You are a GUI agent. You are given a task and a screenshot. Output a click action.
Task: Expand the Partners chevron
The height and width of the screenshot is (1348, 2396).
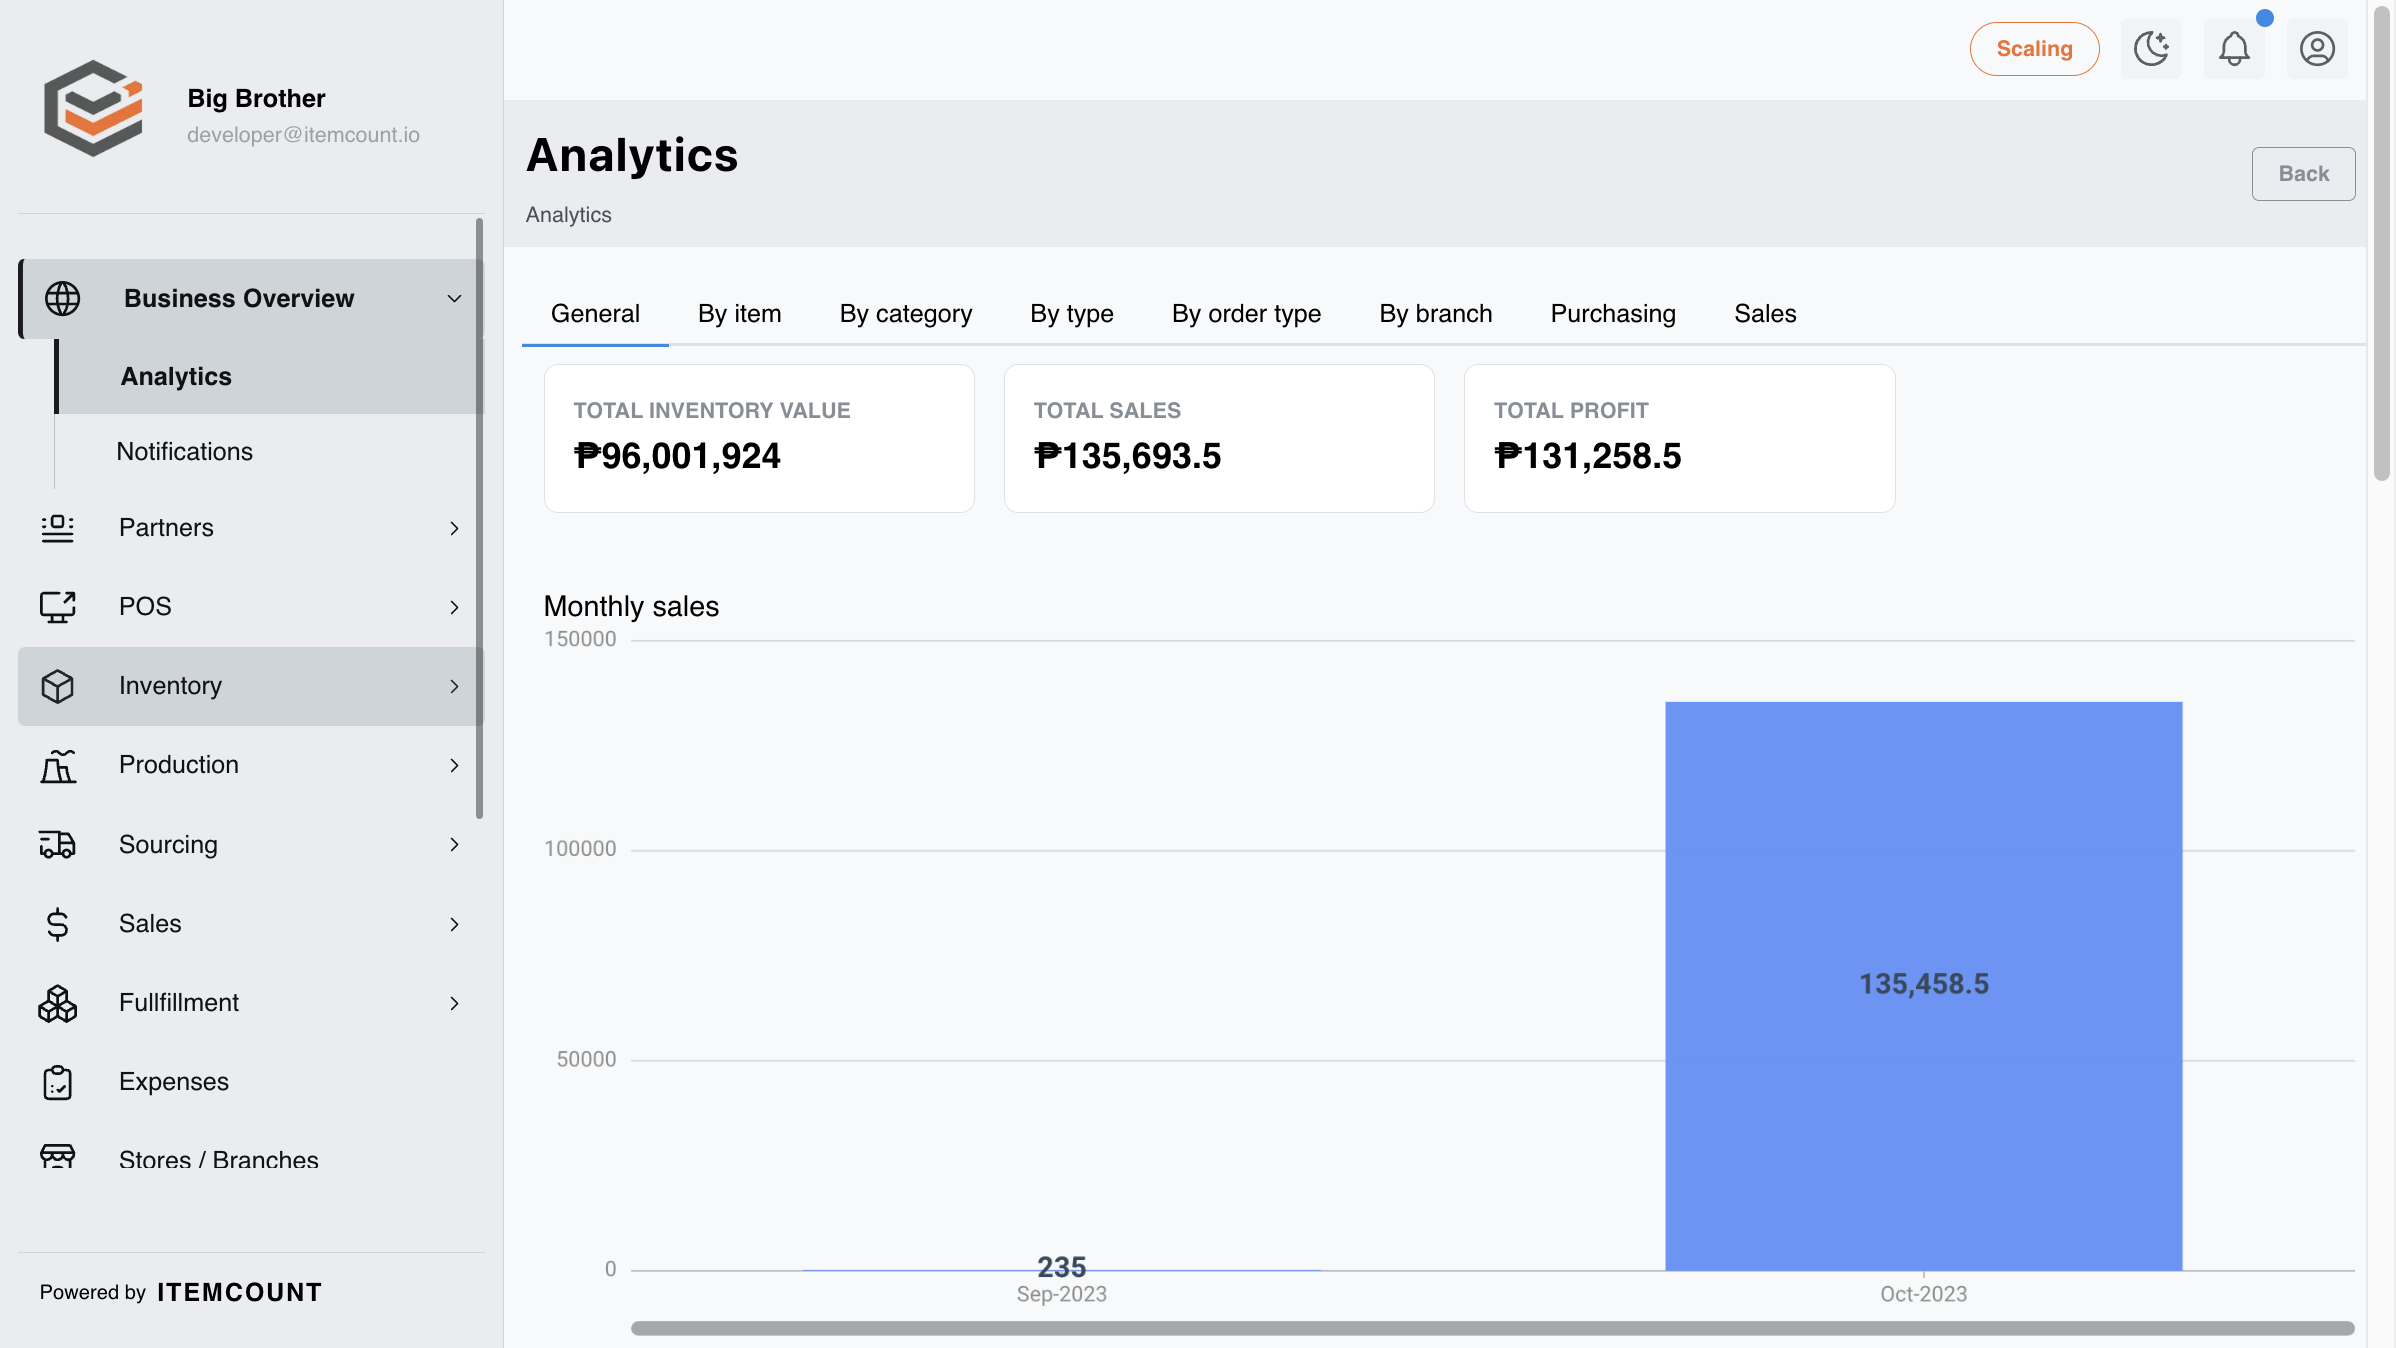click(454, 528)
